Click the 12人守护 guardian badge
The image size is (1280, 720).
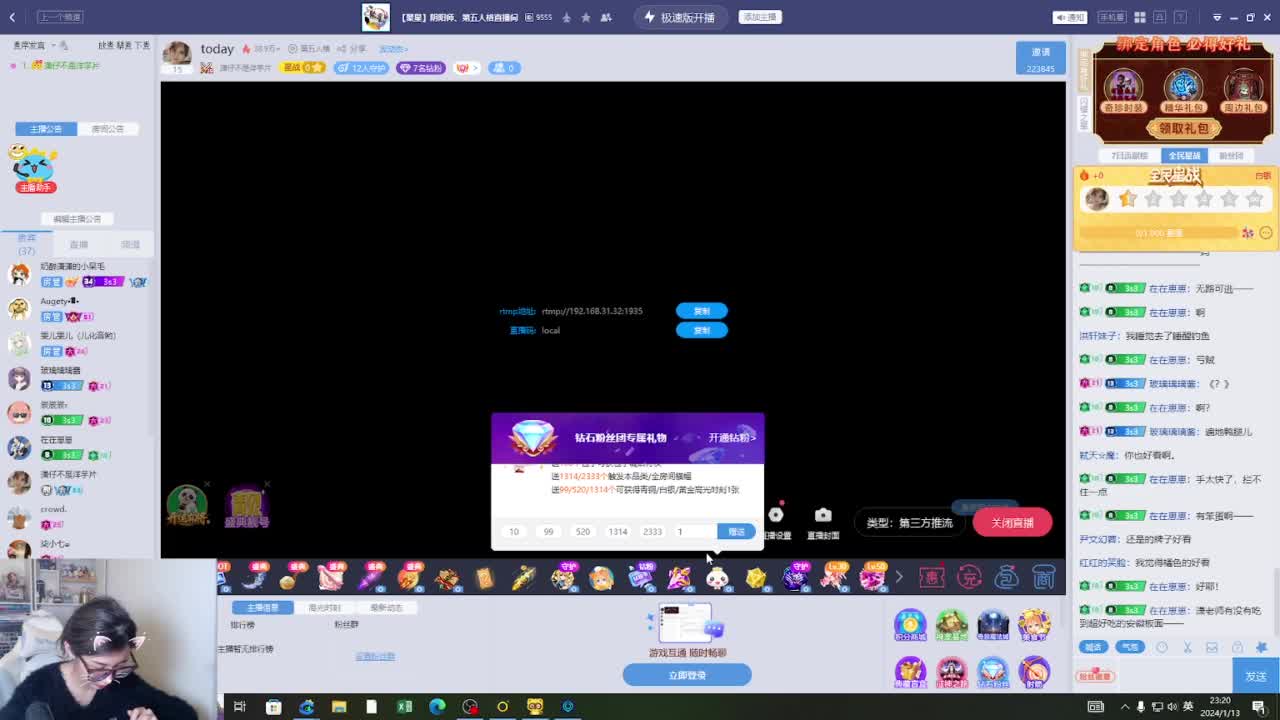pyautogui.click(x=361, y=68)
